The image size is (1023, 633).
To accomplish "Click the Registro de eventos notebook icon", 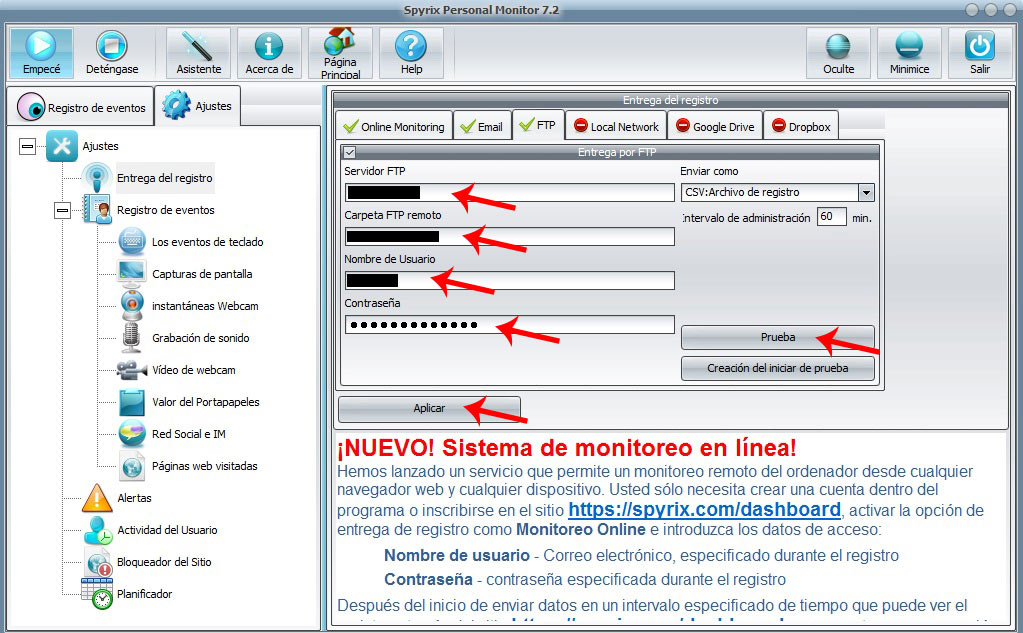I will 97,209.
